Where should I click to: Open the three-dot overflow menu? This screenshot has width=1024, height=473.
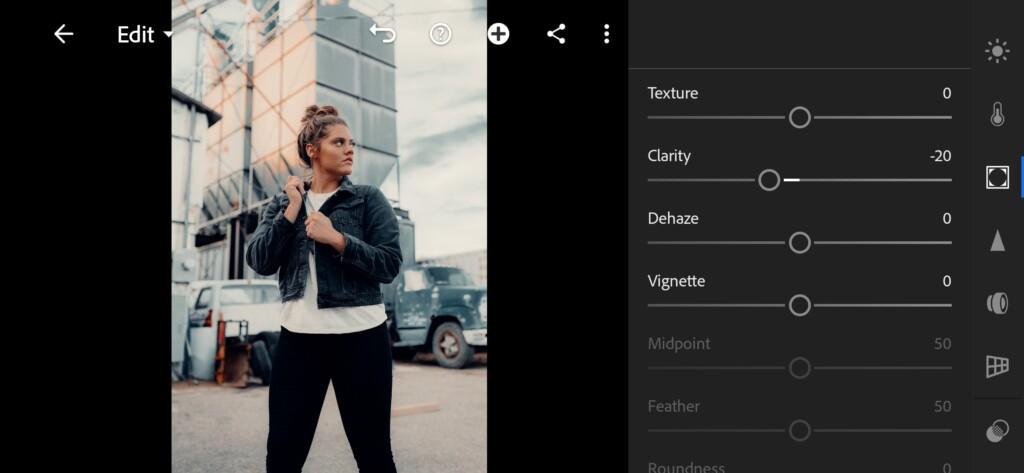(x=607, y=34)
